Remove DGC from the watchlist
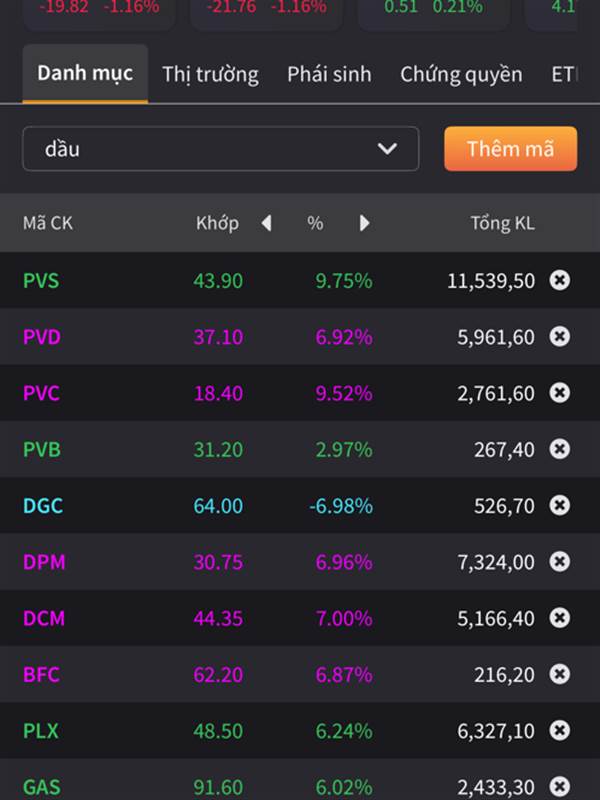 click(x=560, y=506)
